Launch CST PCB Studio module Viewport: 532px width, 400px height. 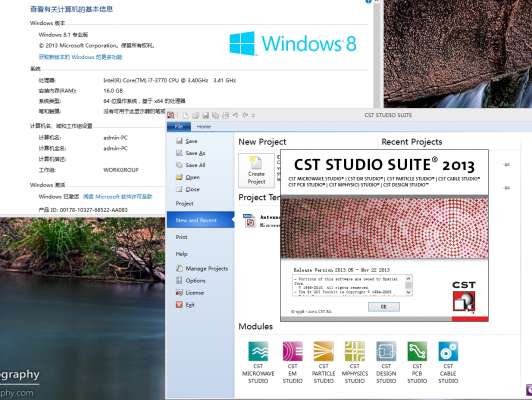417,362
